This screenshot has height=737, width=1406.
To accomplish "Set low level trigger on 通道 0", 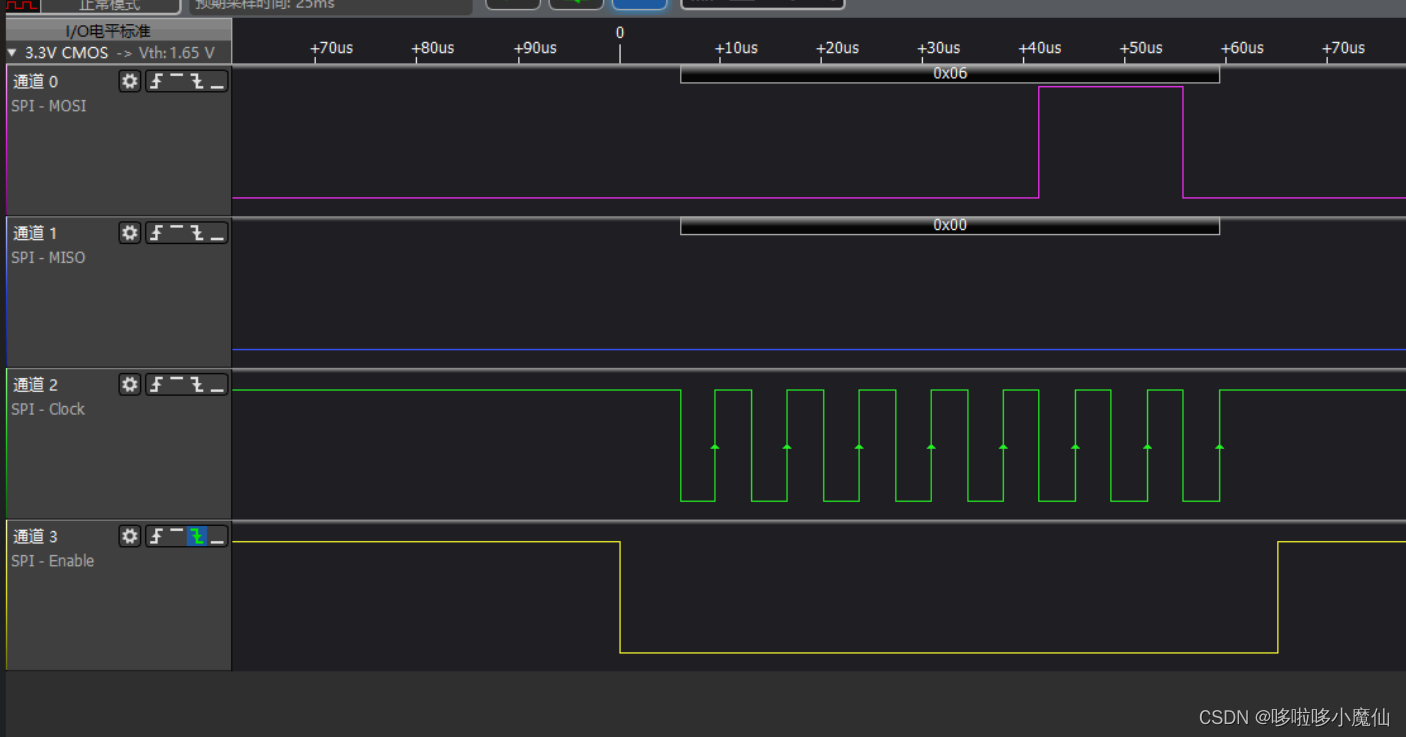I will 217,81.
